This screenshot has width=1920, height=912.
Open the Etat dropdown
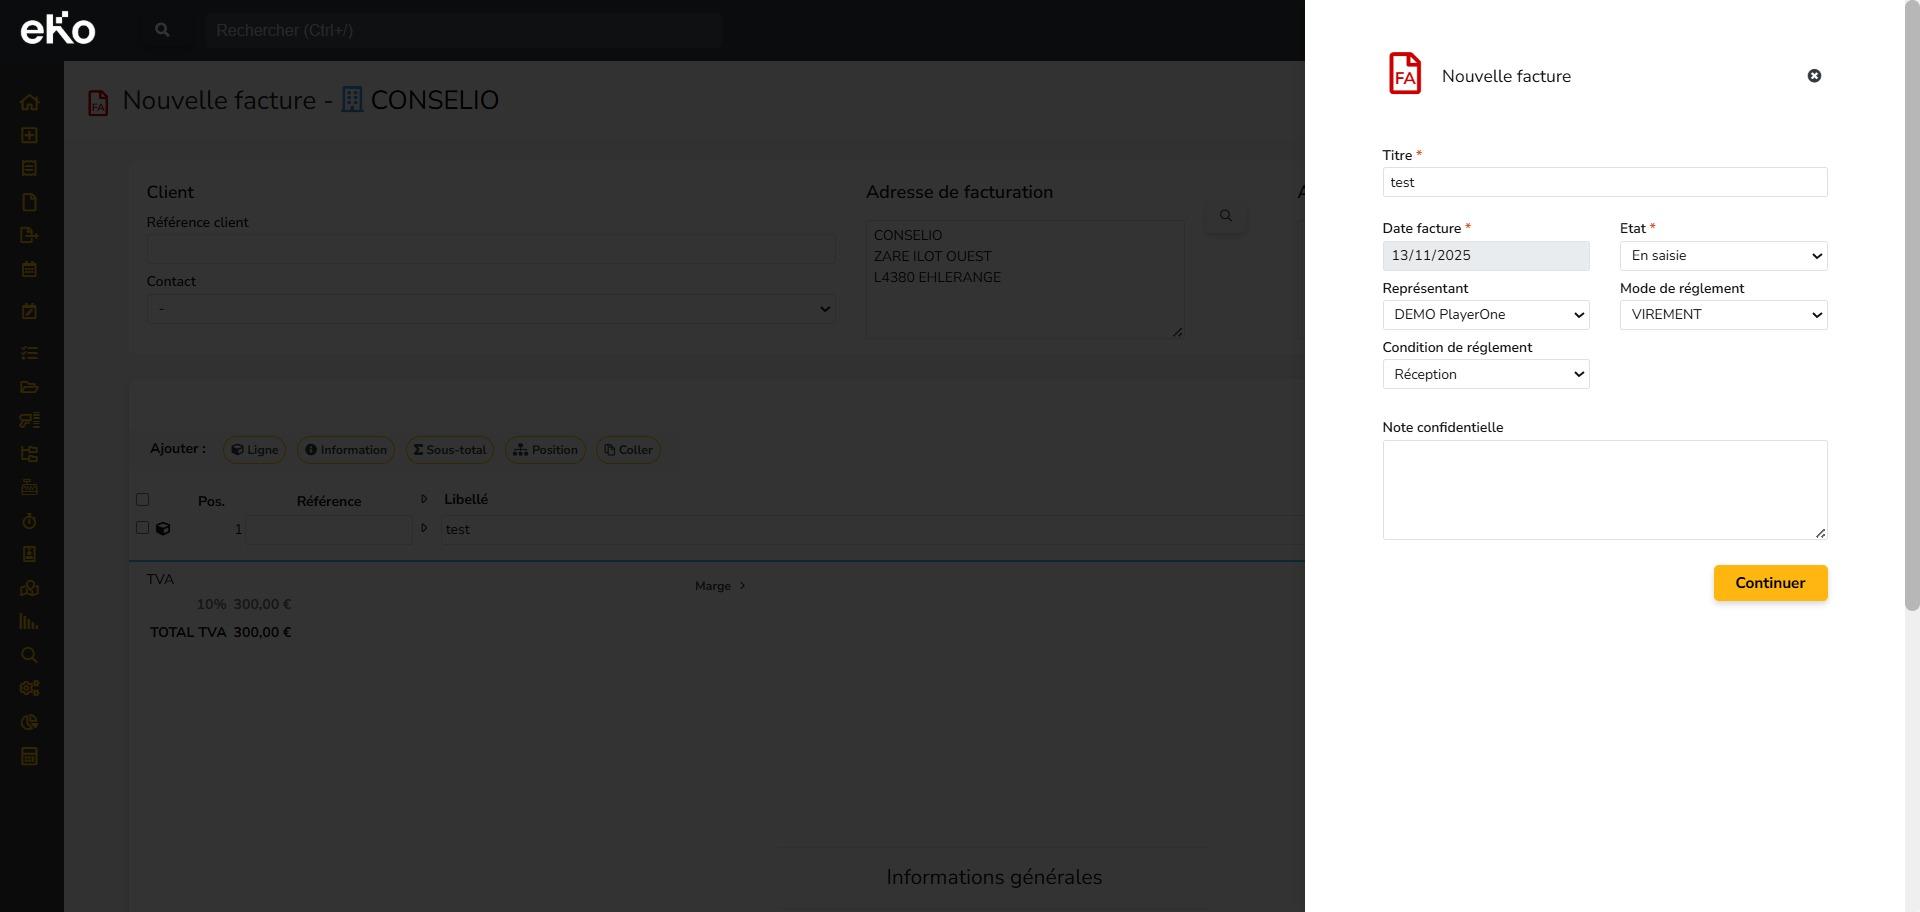(x=1723, y=256)
